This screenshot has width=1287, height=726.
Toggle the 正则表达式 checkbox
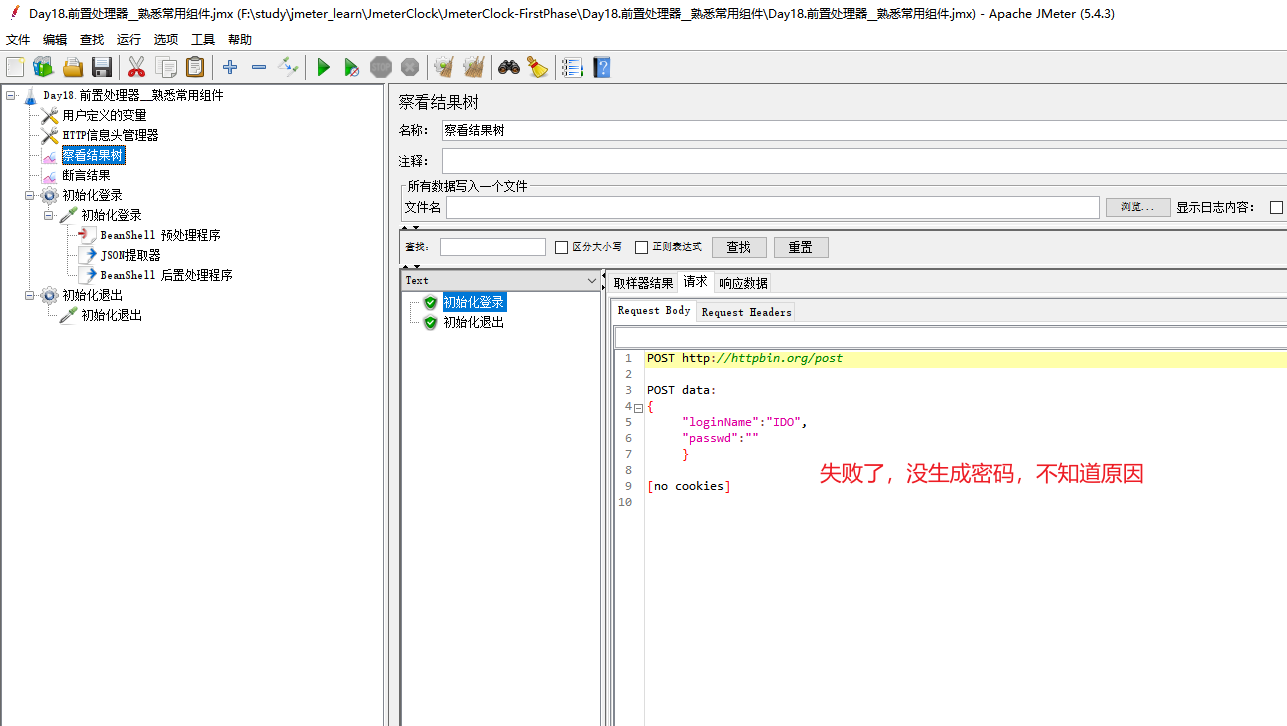[x=642, y=247]
